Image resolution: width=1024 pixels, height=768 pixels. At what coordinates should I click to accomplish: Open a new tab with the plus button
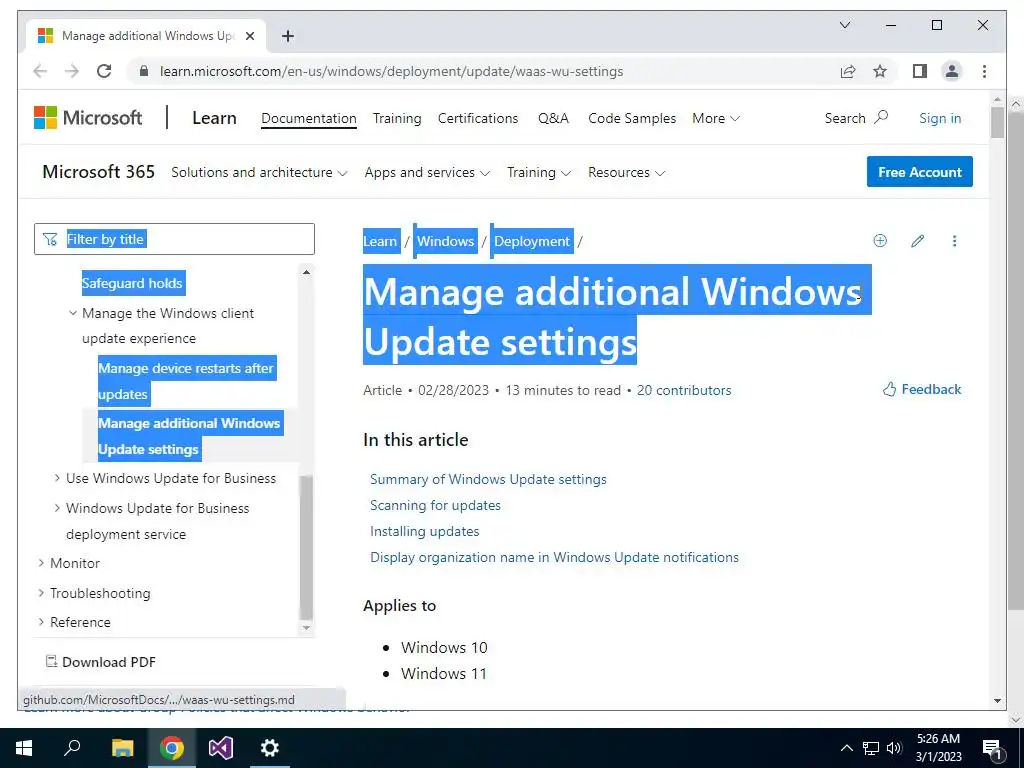(288, 36)
